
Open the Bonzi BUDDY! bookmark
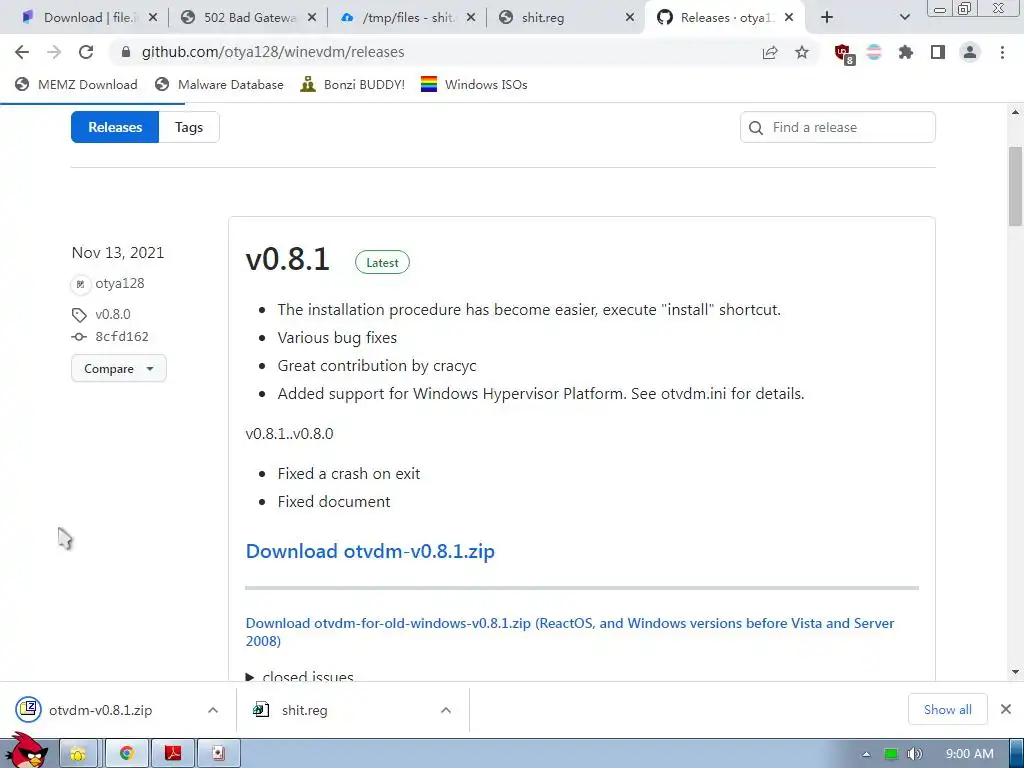coord(353,84)
